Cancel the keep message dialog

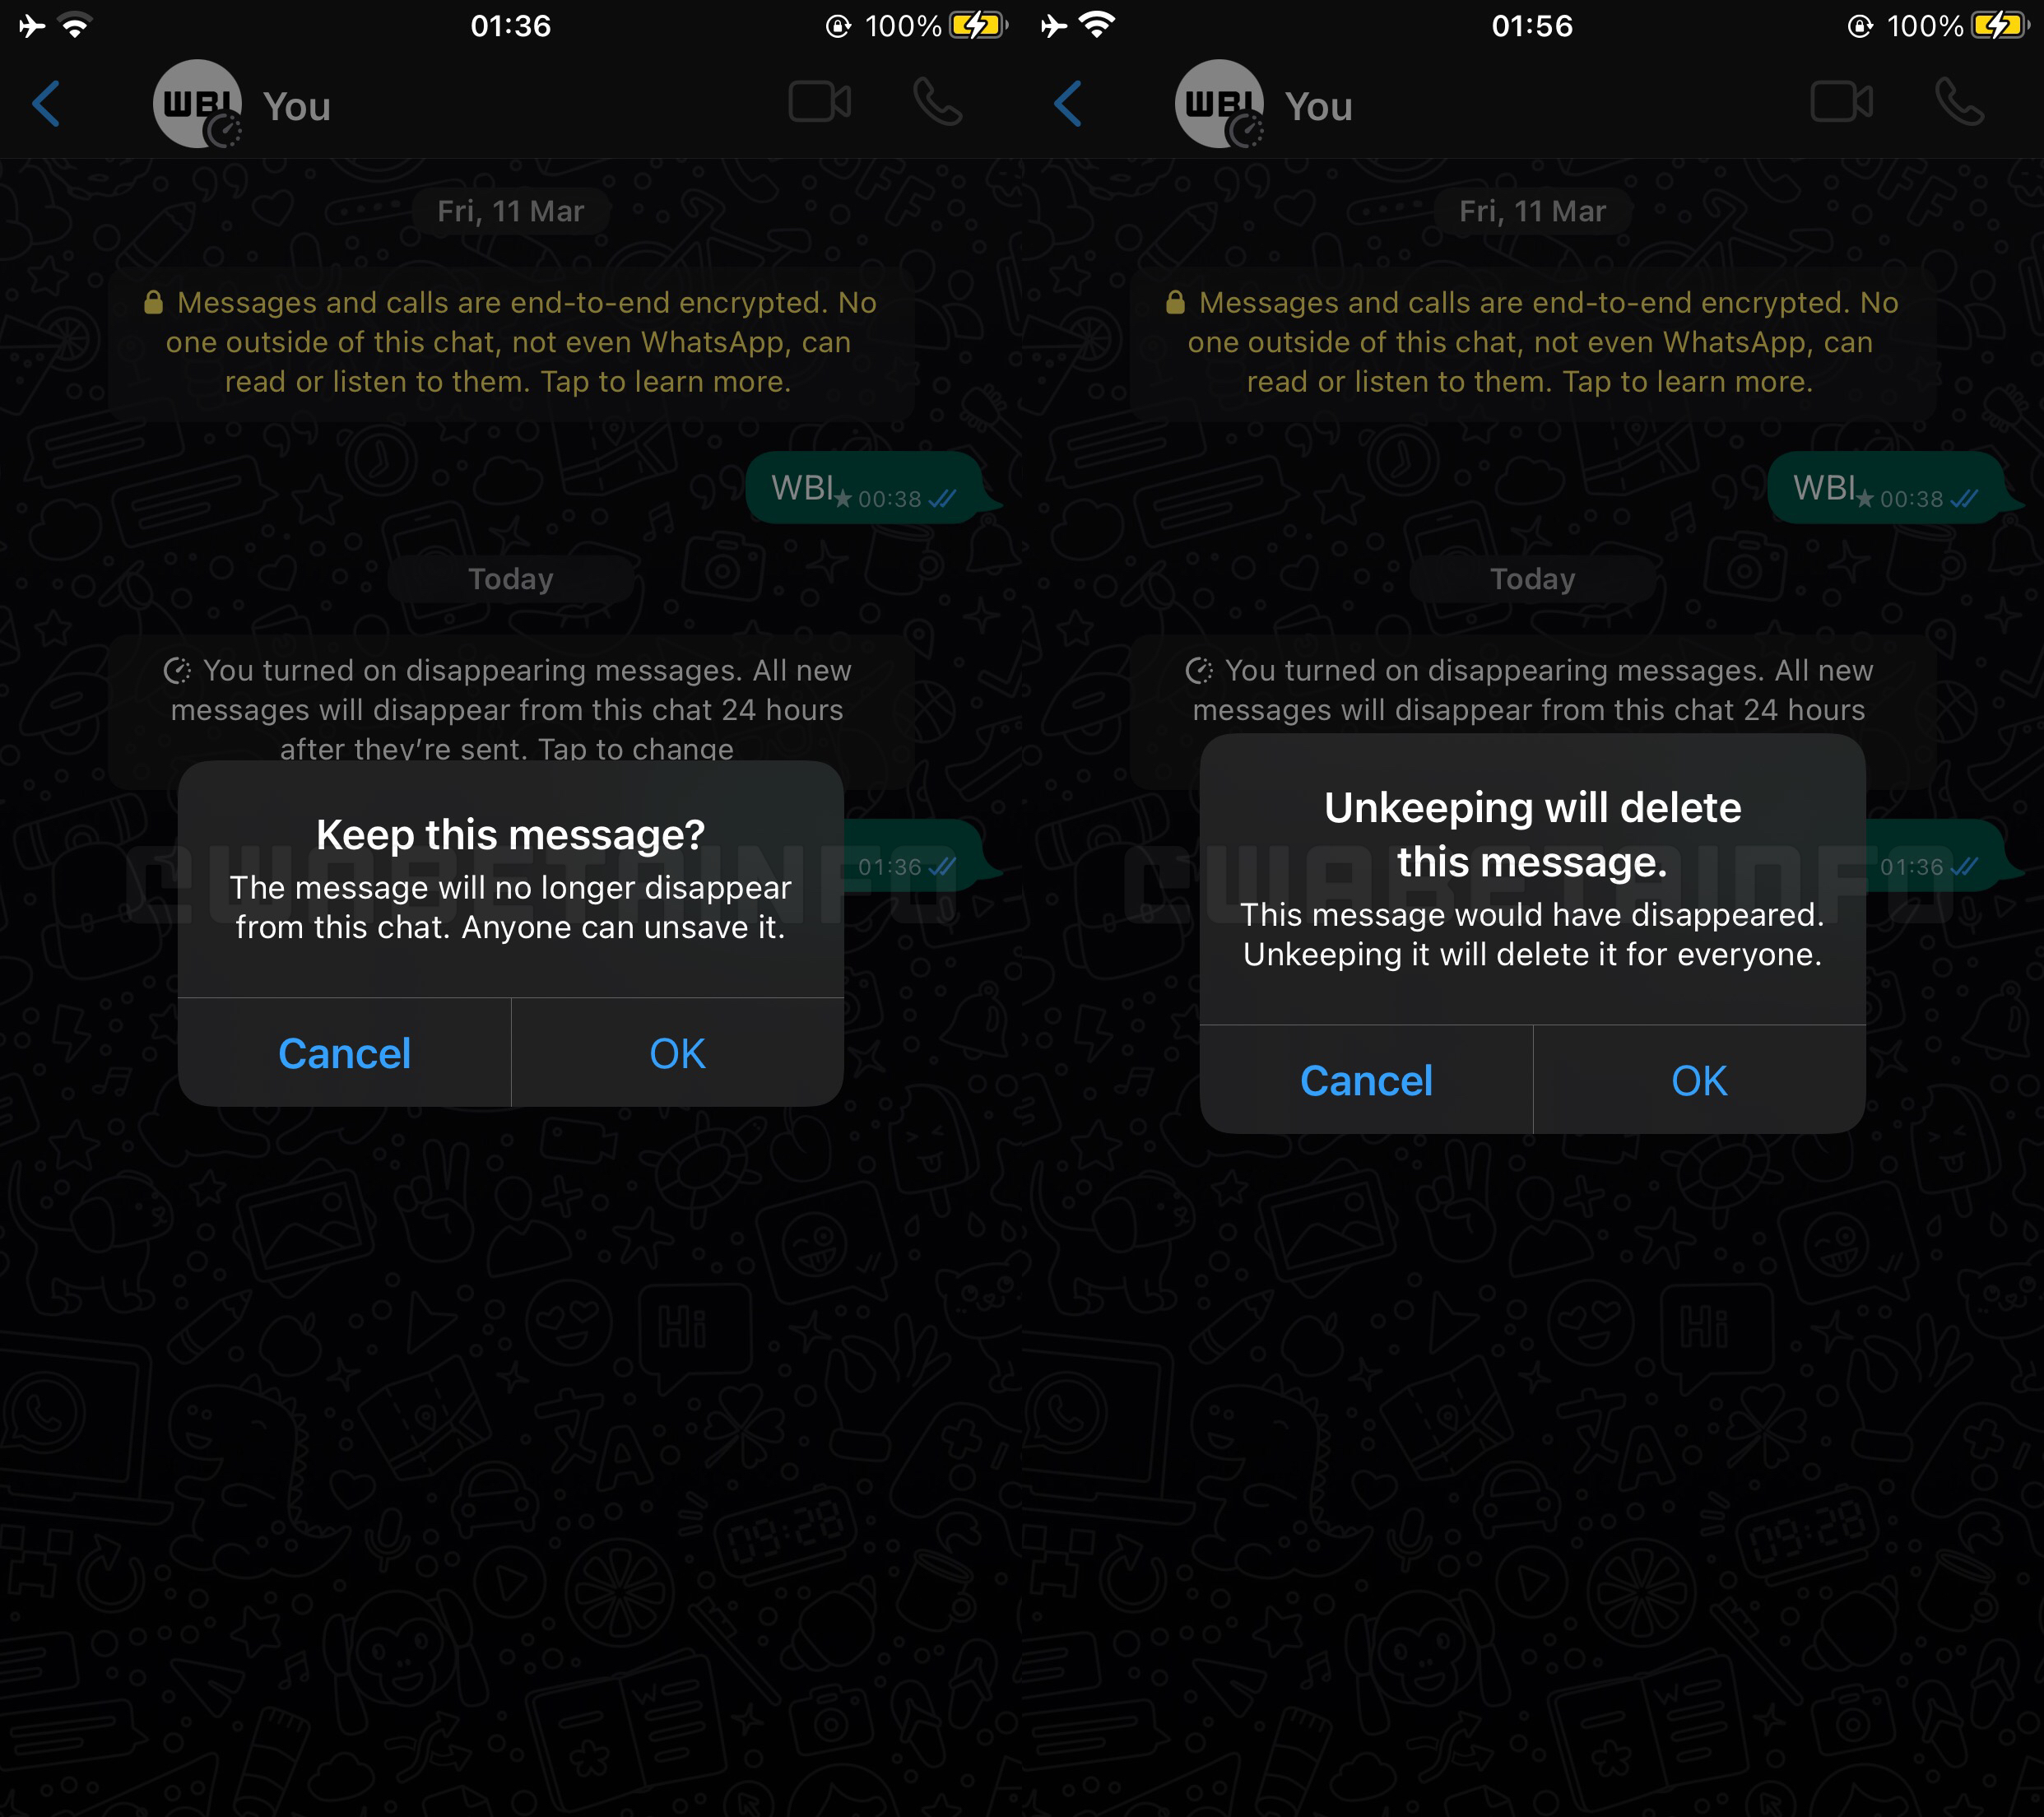click(x=346, y=1051)
